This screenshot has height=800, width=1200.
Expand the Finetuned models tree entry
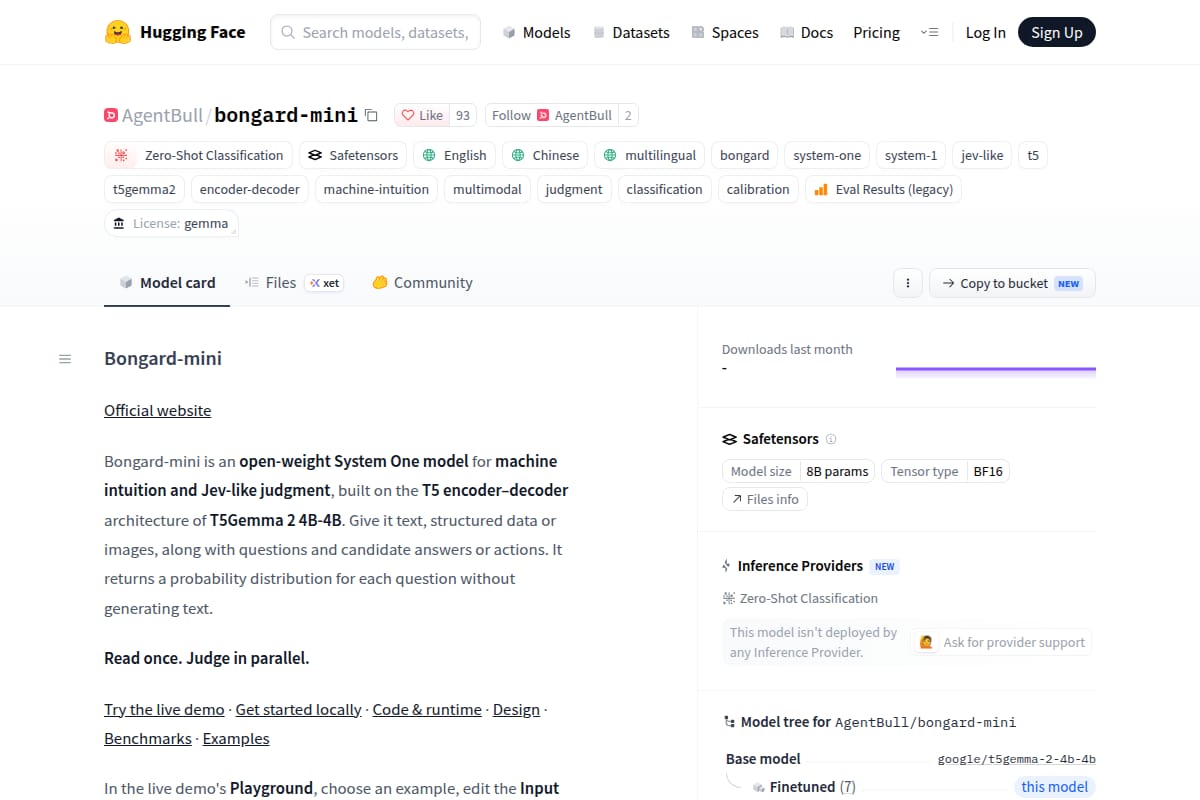804,787
